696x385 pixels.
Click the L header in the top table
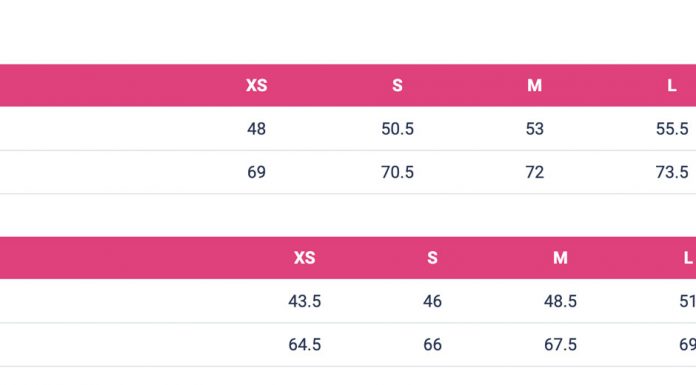[x=672, y=85]
